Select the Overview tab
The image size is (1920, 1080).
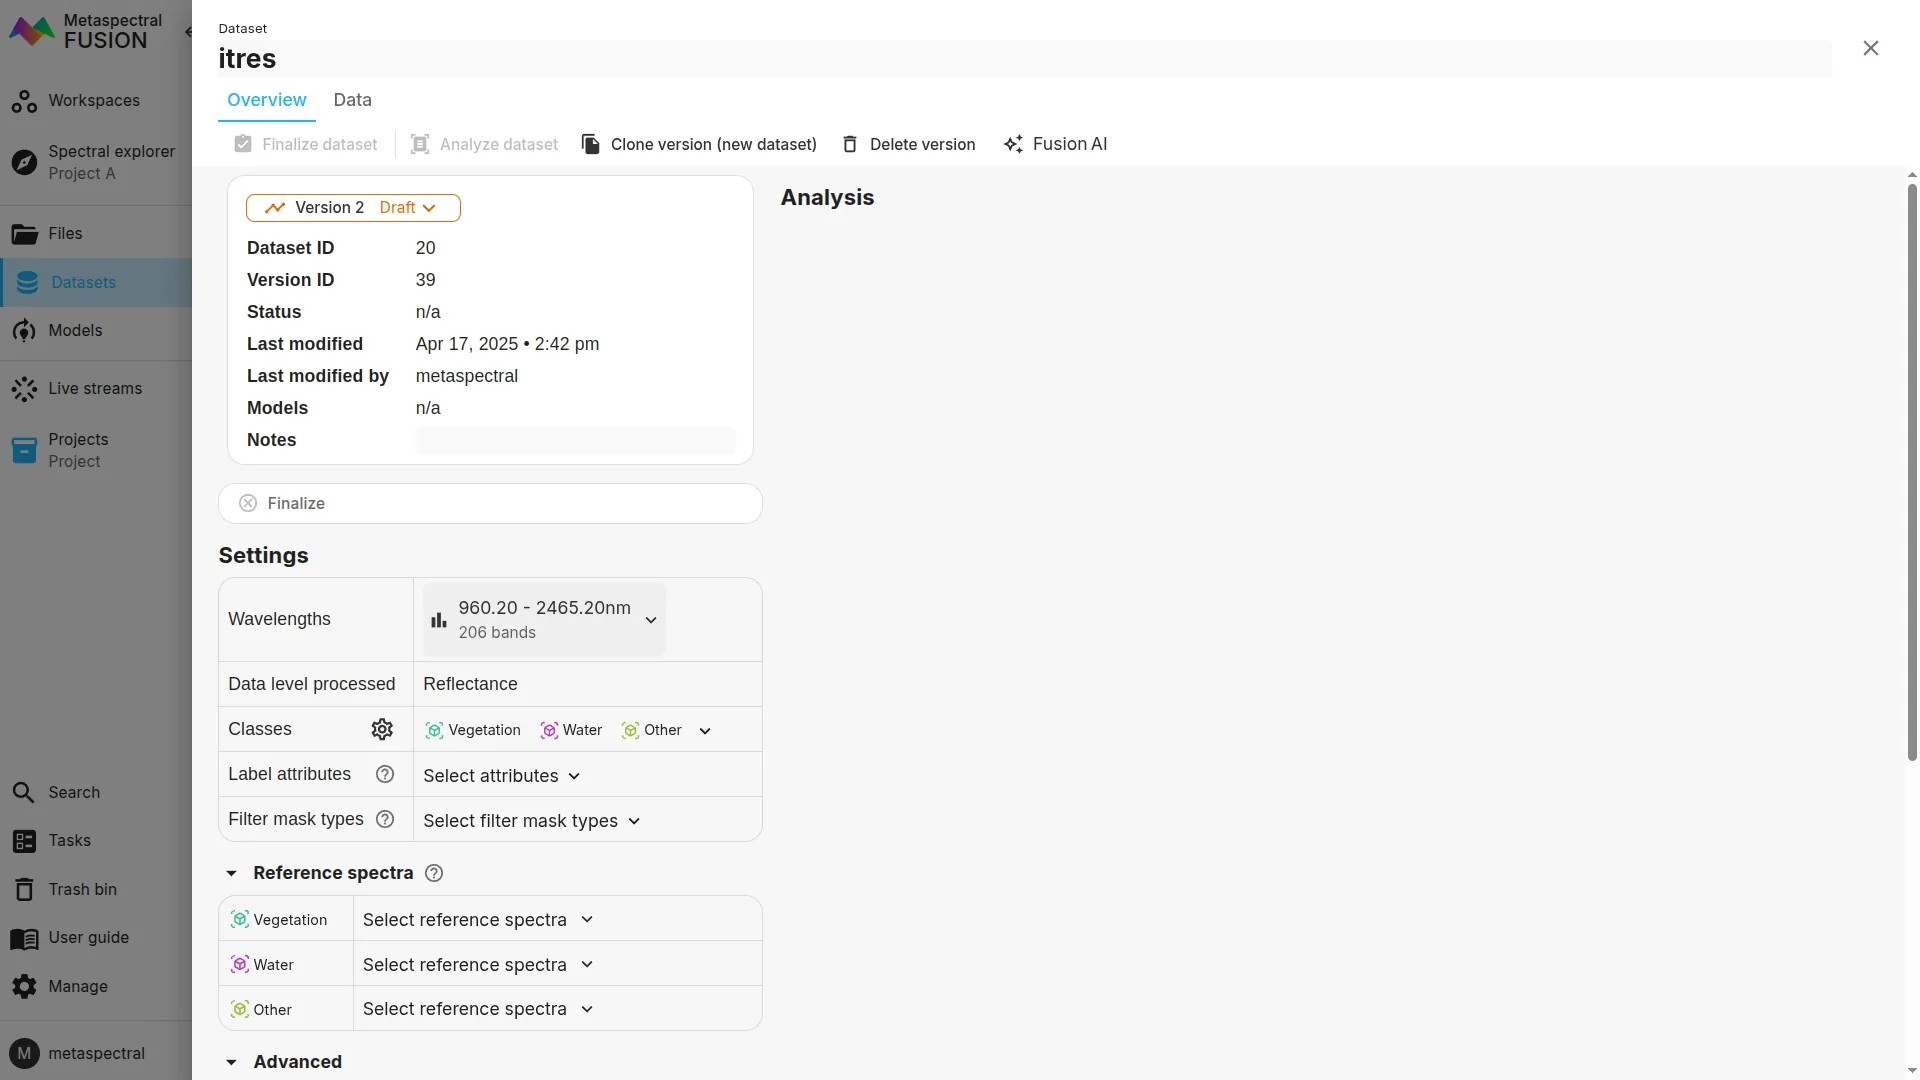[266, 100]
